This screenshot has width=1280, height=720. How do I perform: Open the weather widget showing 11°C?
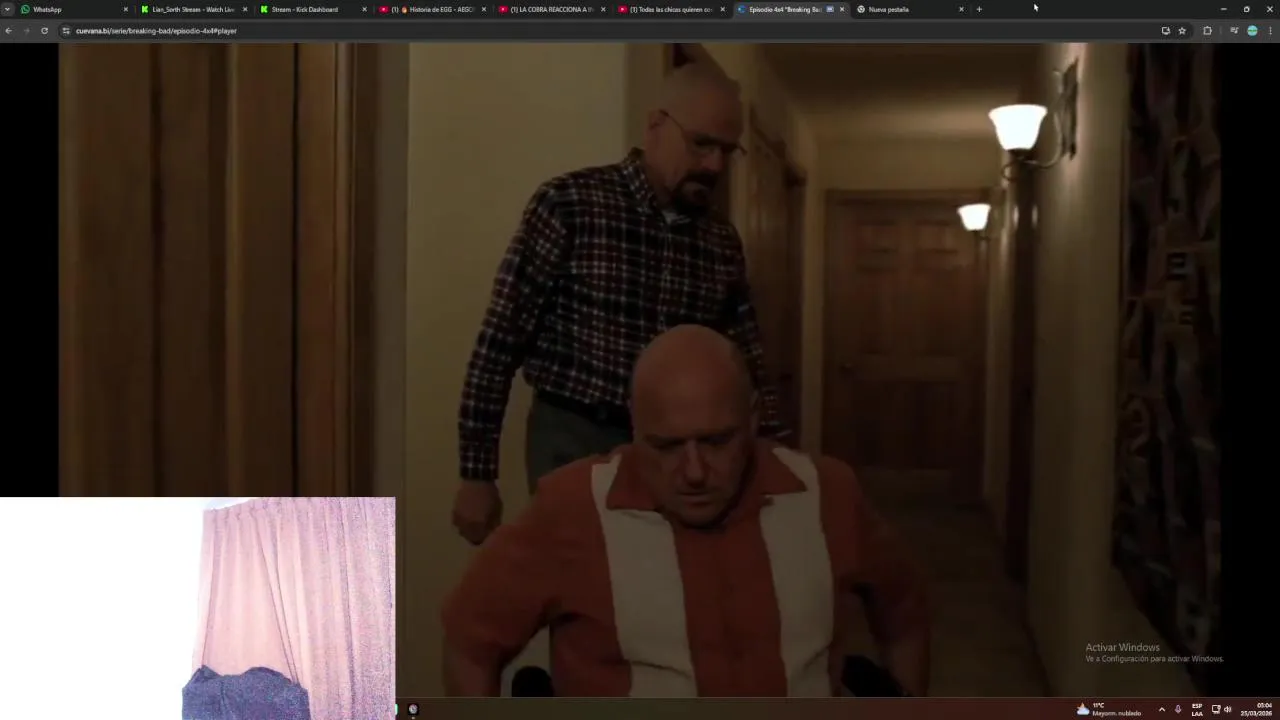(x=1109, y=709)
